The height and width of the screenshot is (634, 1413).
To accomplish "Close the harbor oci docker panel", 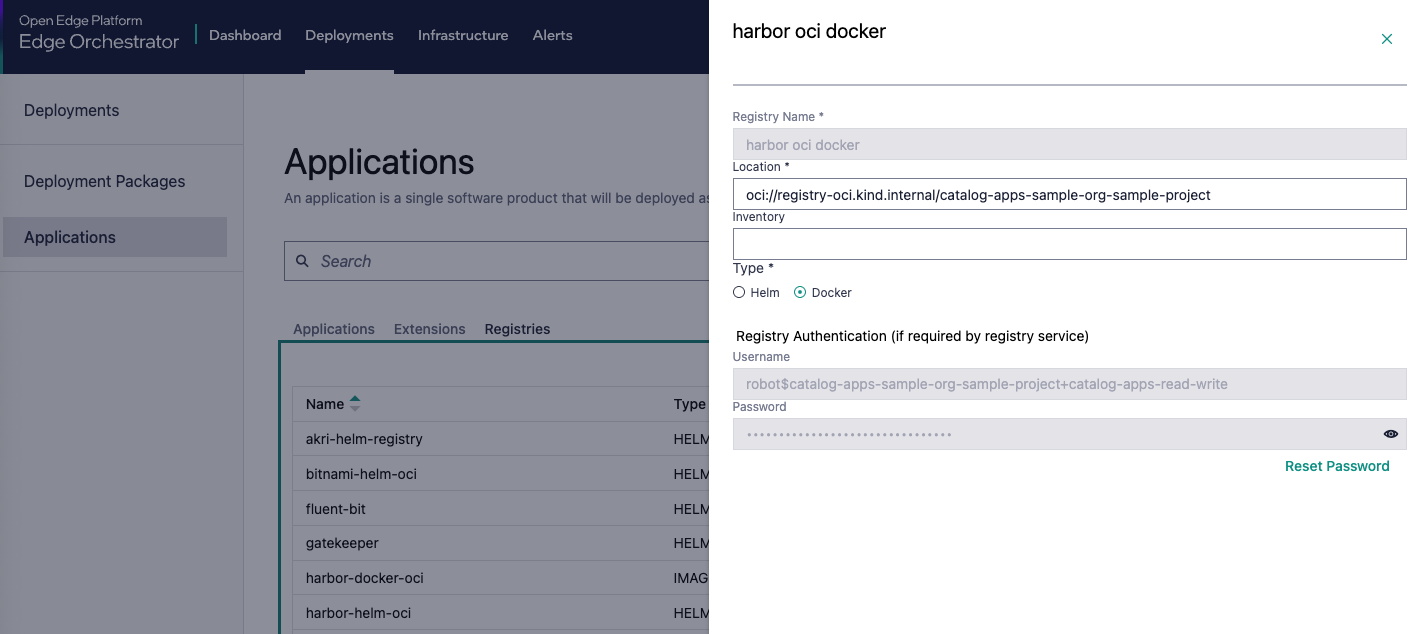I will [1386, 39].
